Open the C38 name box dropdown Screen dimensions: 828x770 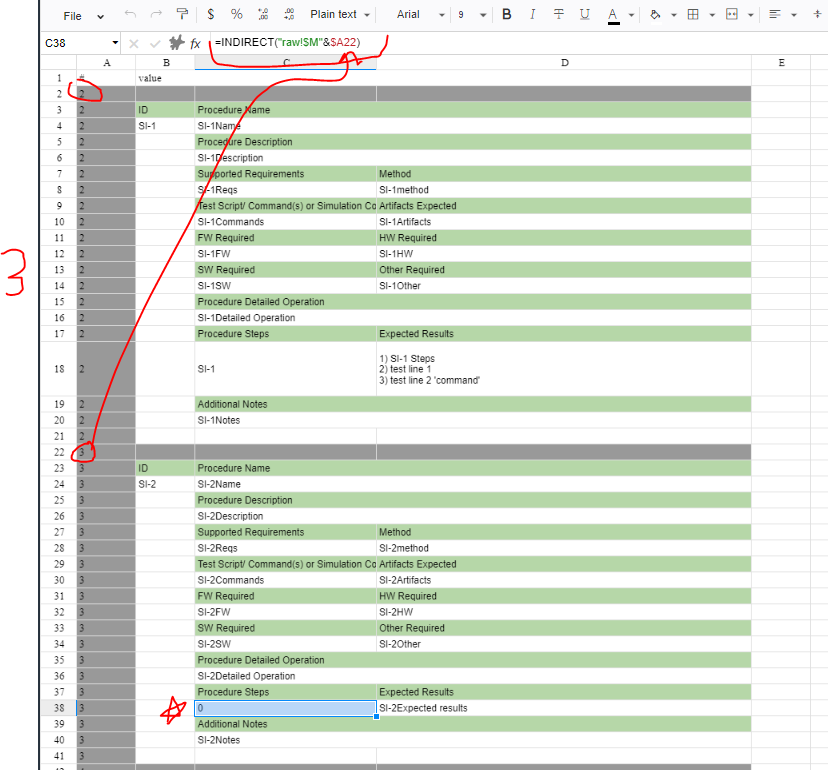point(115,43)
